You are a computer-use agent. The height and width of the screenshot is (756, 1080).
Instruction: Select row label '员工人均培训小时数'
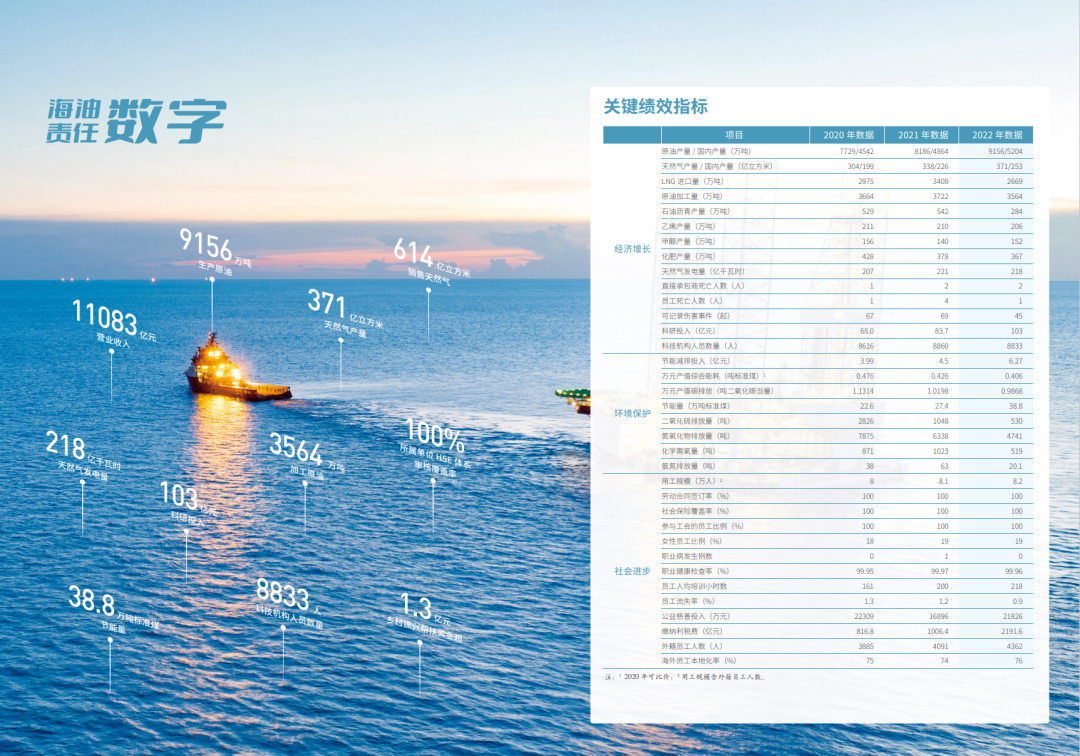[x=694, y=586]
